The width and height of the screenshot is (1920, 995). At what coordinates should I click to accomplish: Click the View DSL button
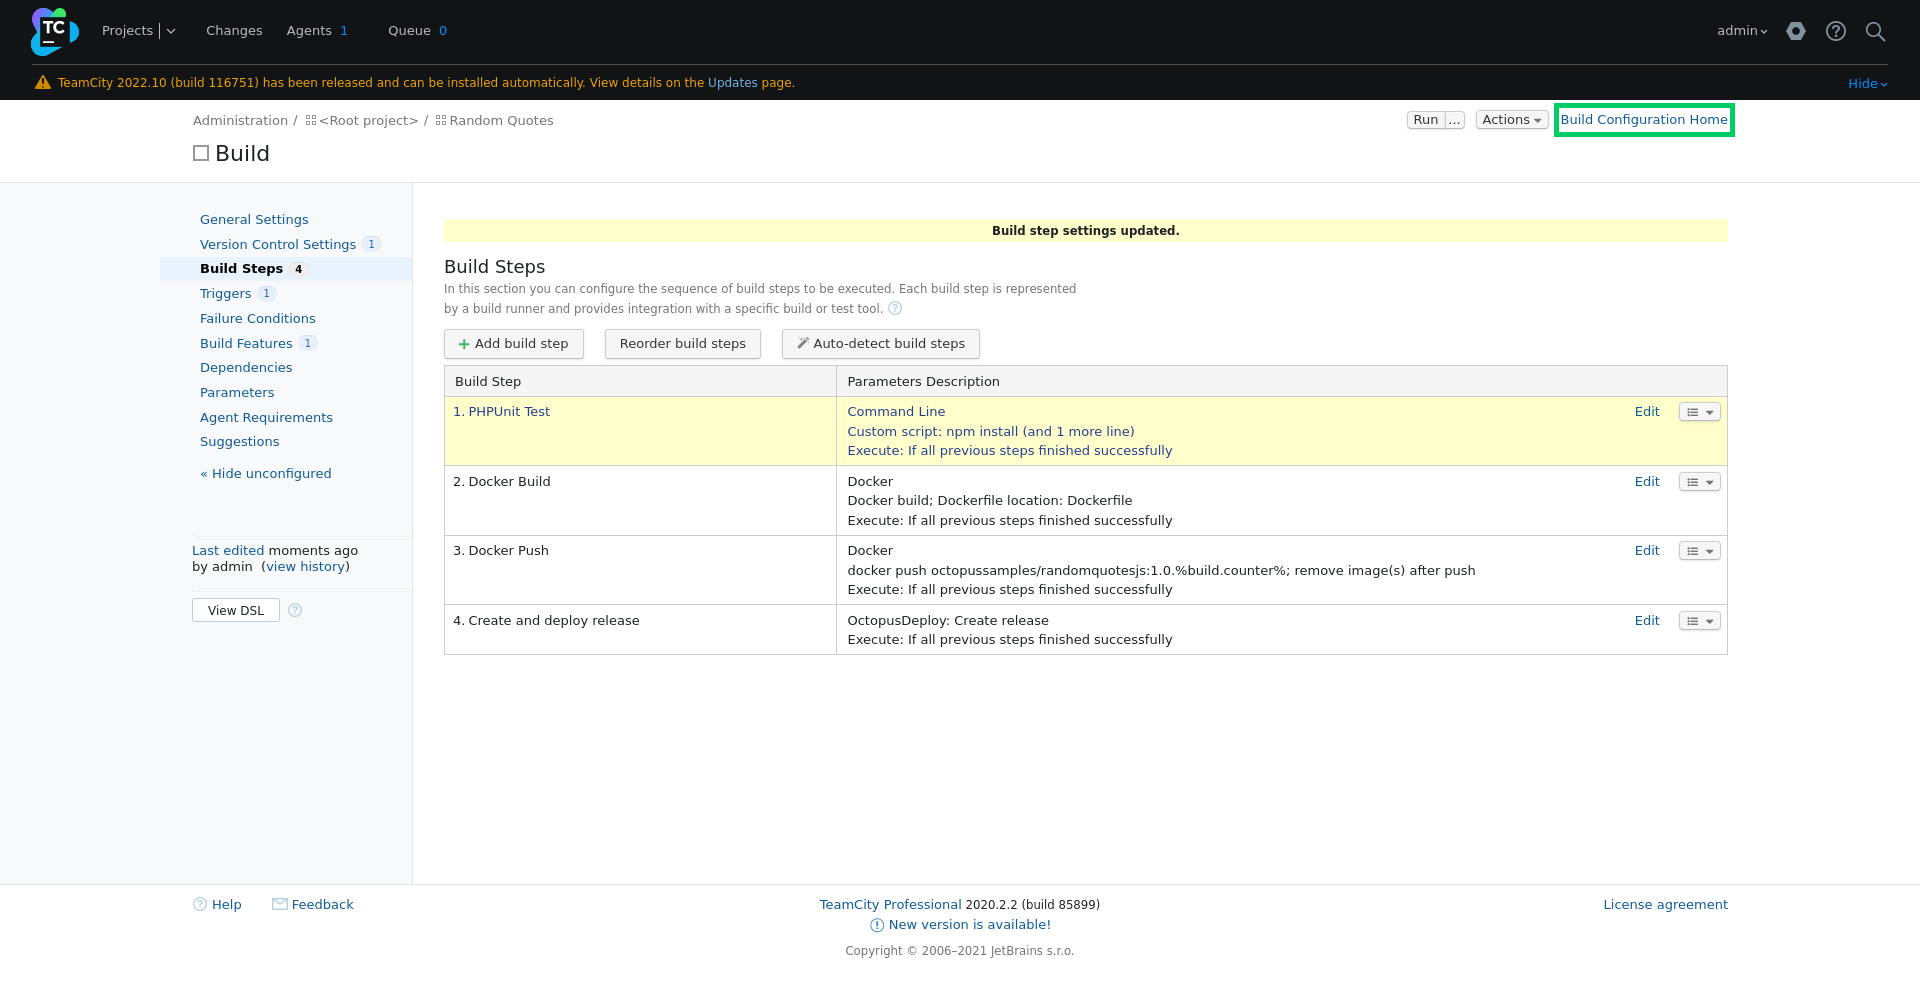[236, 610]
